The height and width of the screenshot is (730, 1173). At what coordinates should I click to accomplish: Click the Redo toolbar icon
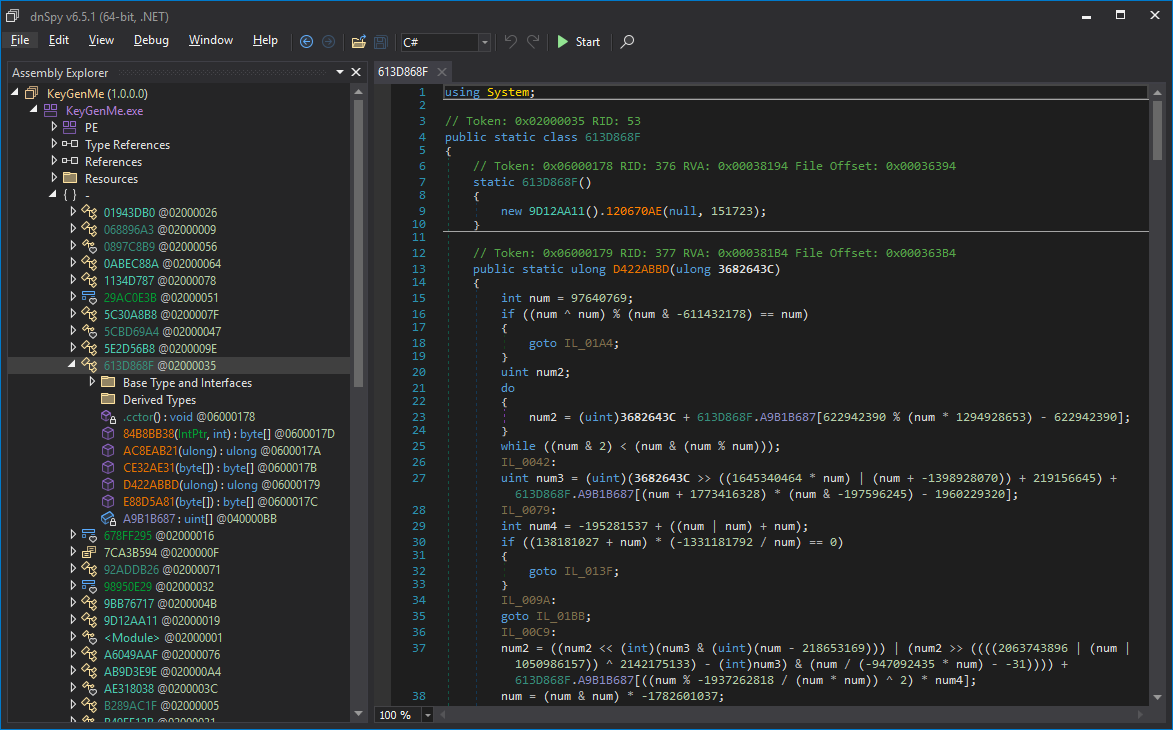coord(533,42)
